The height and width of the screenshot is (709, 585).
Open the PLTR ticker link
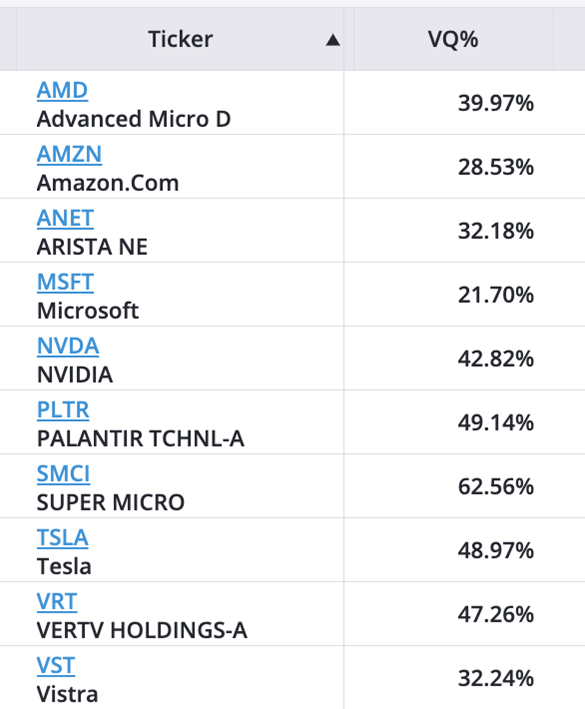(63, 410)
